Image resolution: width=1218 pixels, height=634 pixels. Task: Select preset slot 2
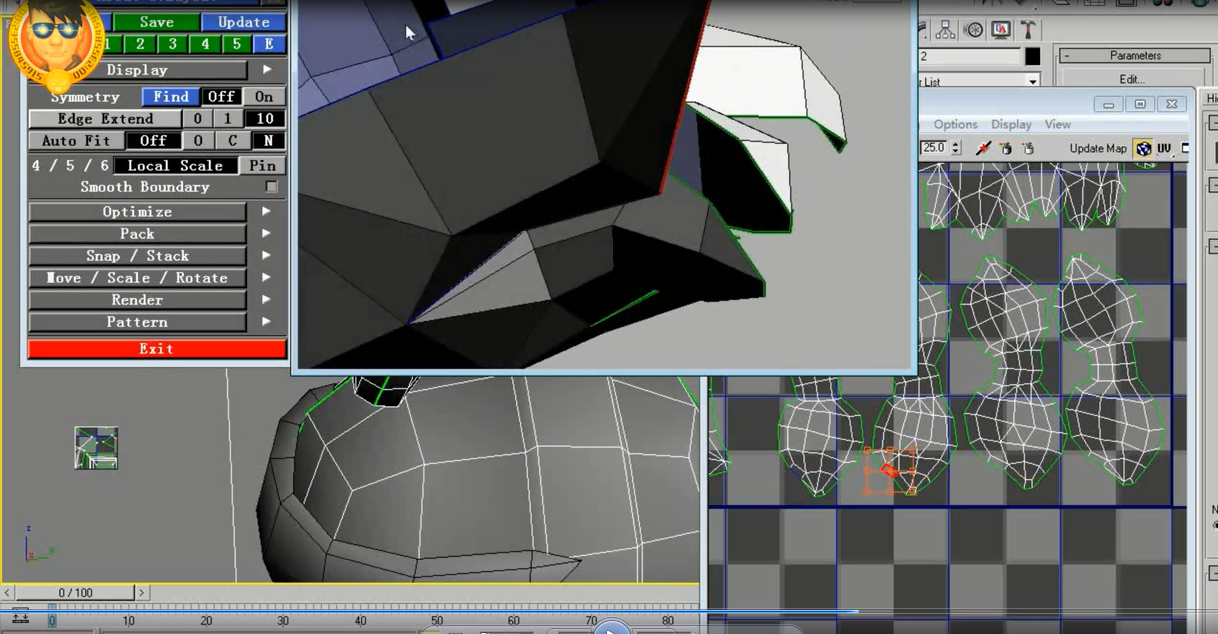pos(140,44)
